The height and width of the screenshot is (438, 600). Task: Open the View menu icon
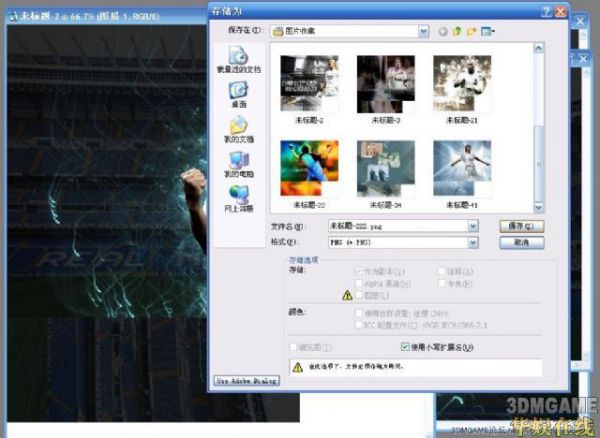coord(488,31)
